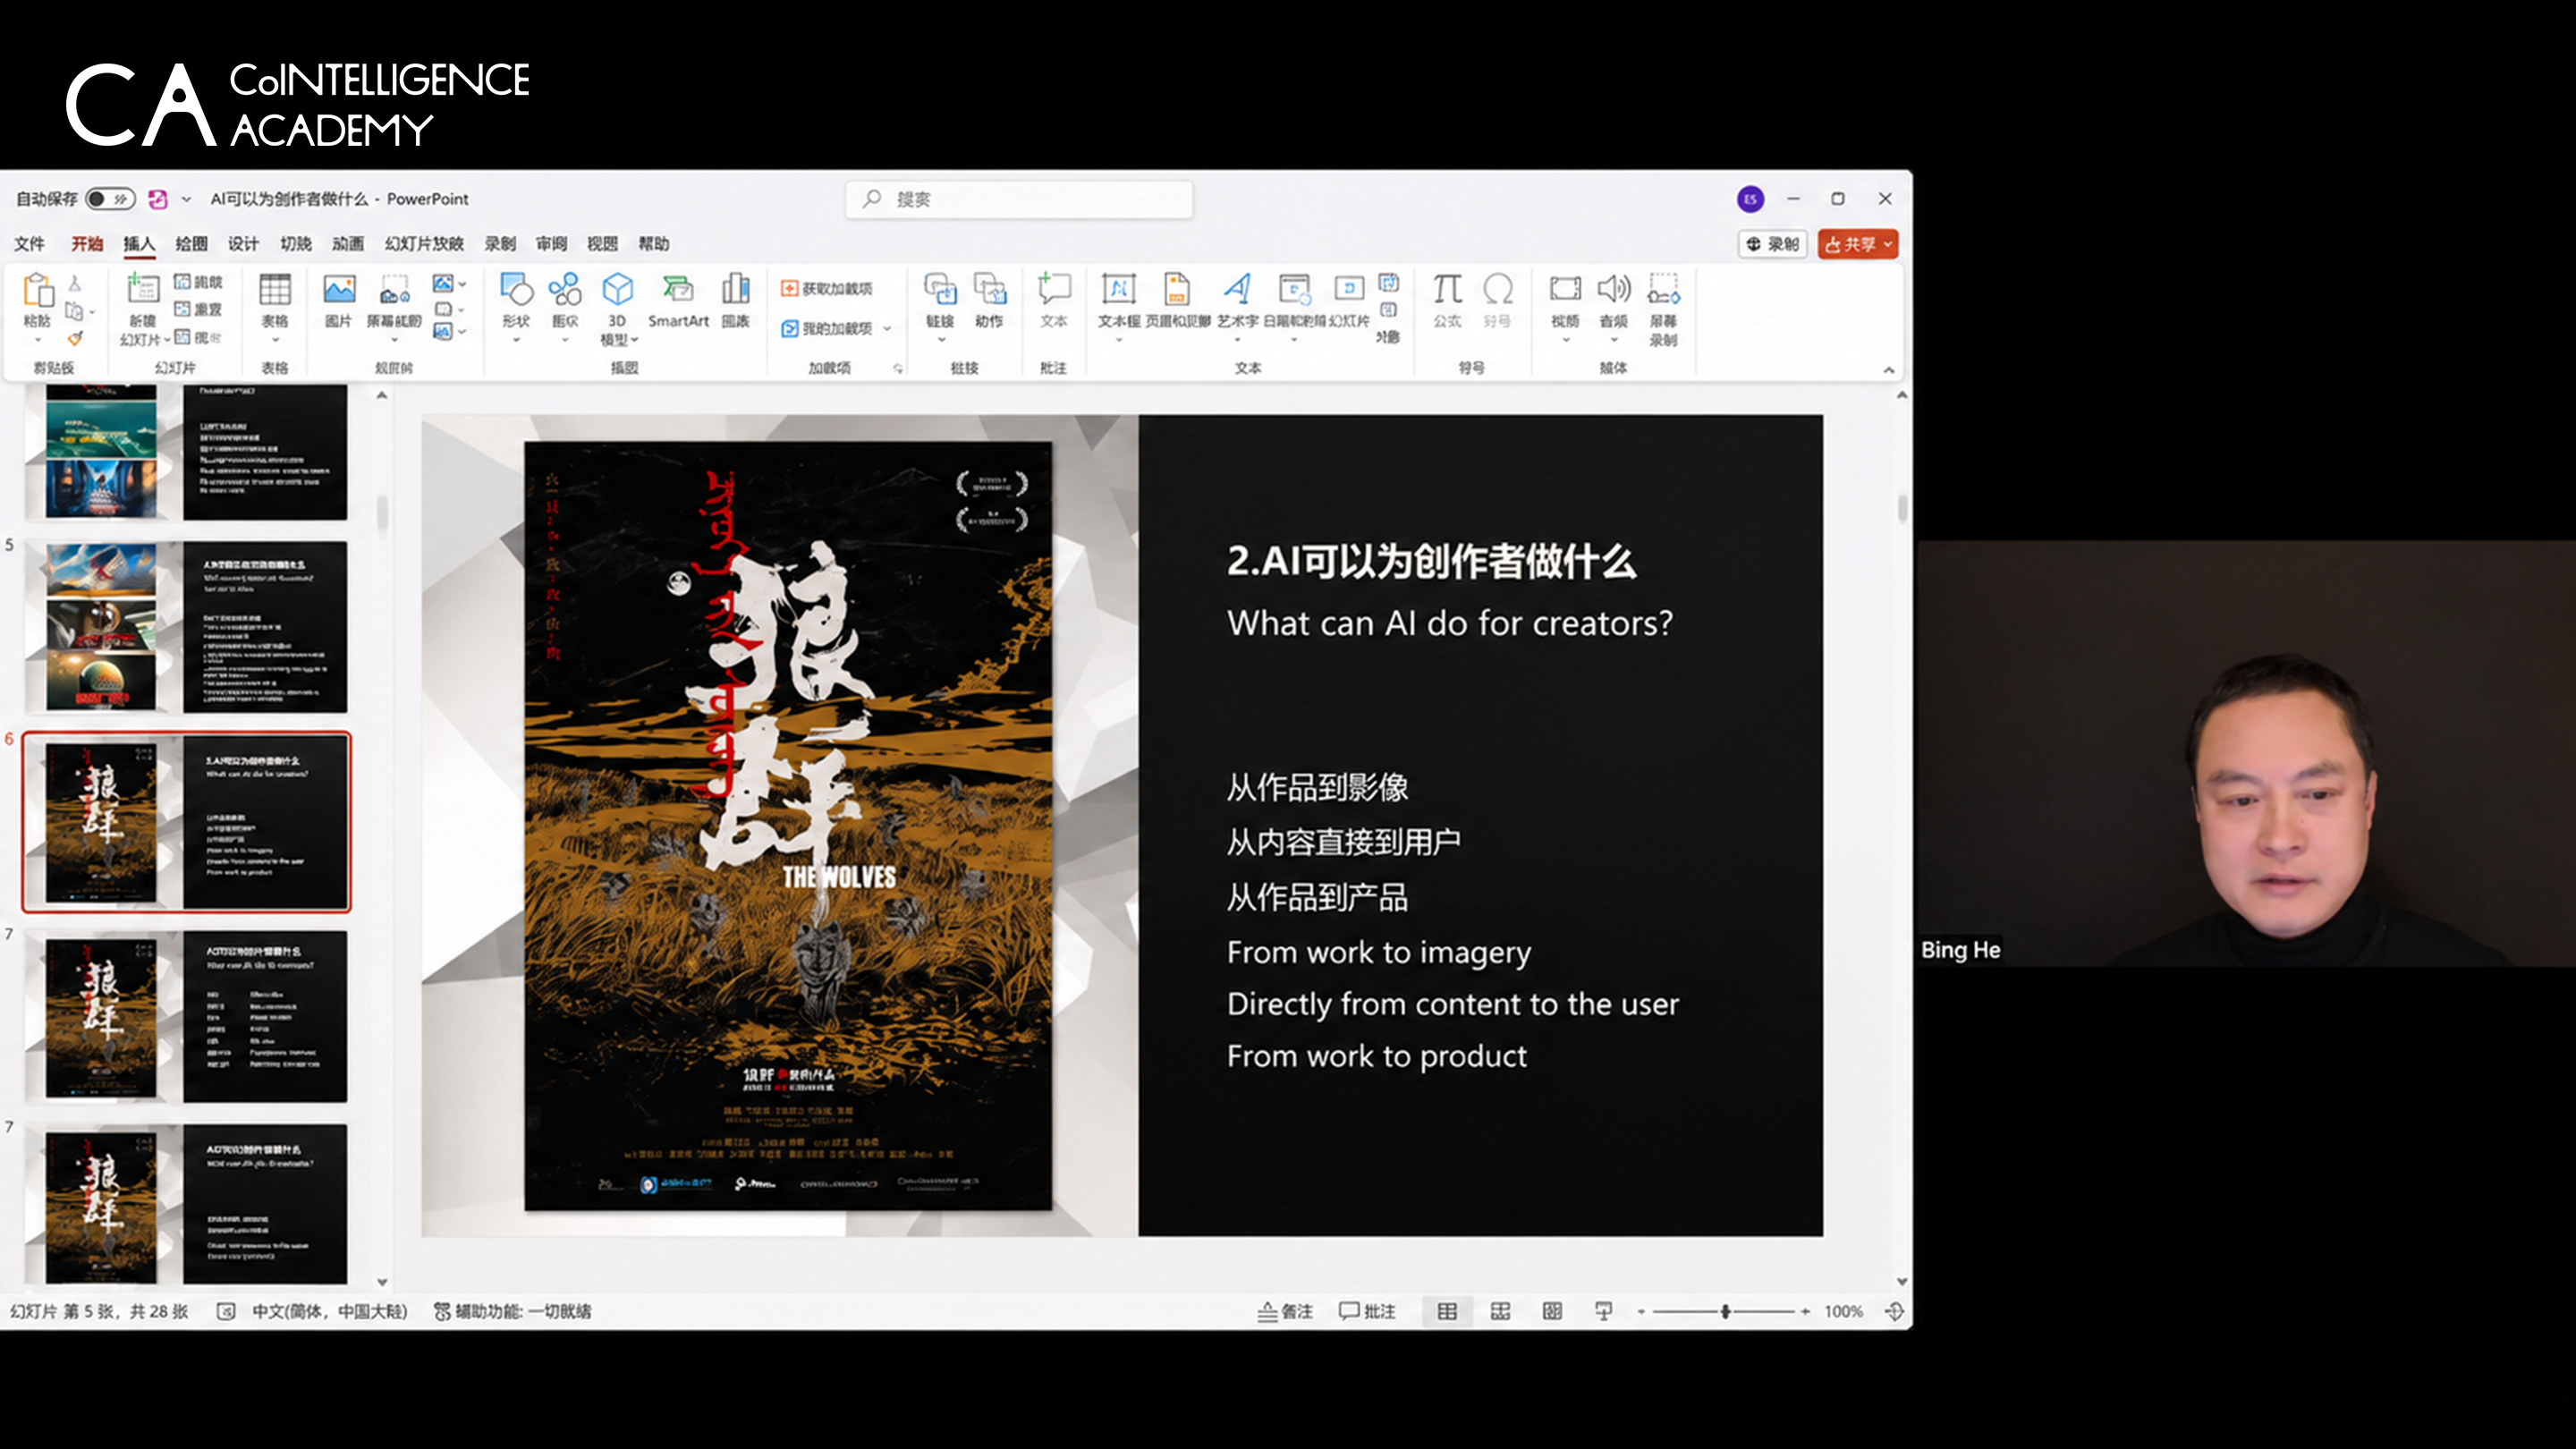This screenshot has width=2576, height=1449.
Task: Click inside the Search (搜索) box
Action: coord(1020,199)
